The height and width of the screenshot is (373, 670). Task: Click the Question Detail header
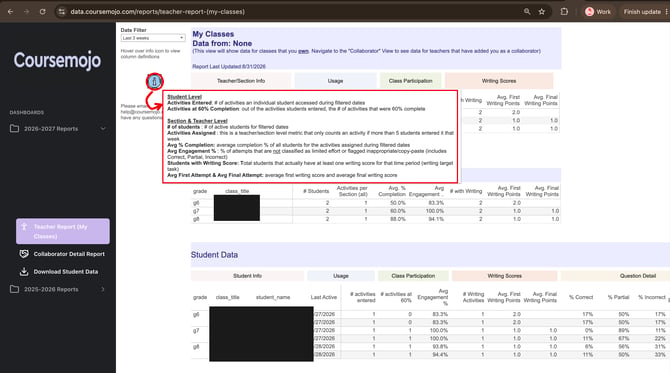(638, 276)
